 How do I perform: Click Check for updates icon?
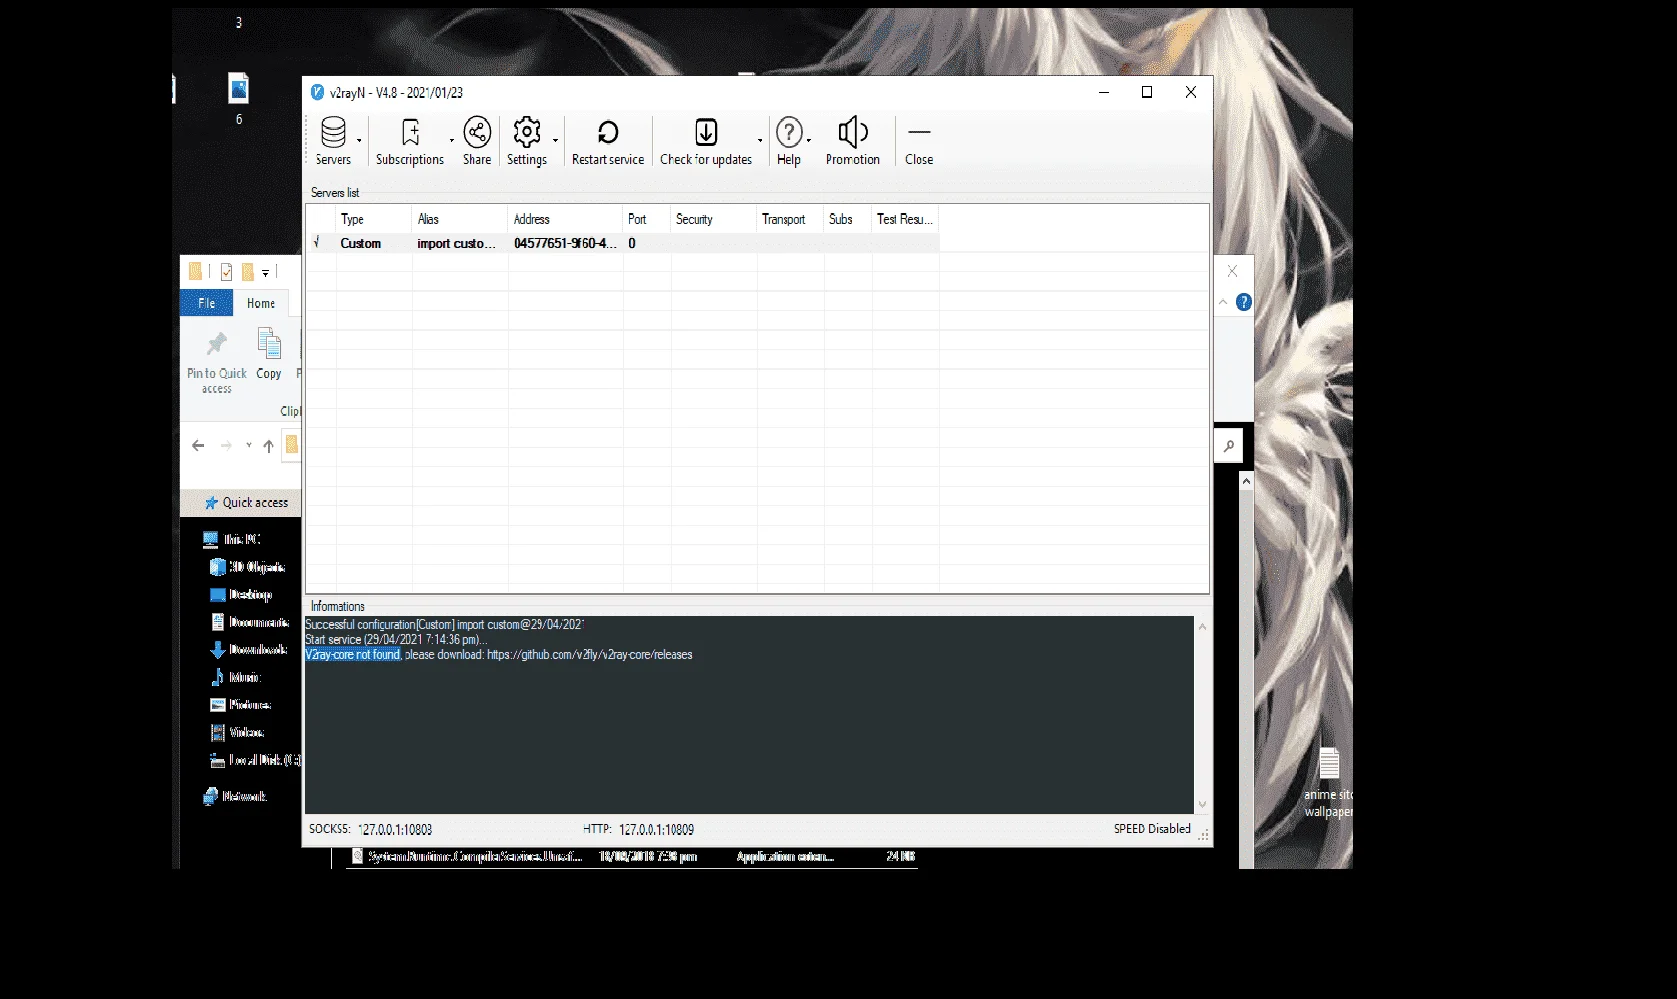tap(706, 141)
